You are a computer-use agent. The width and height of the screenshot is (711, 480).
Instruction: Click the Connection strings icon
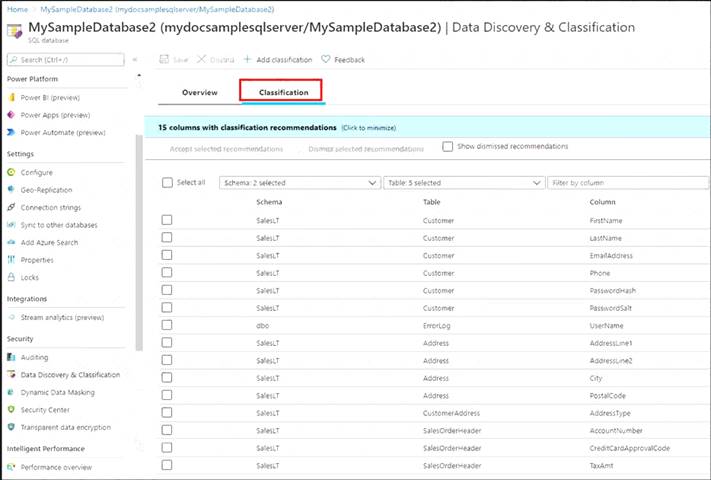coord(11,207)
